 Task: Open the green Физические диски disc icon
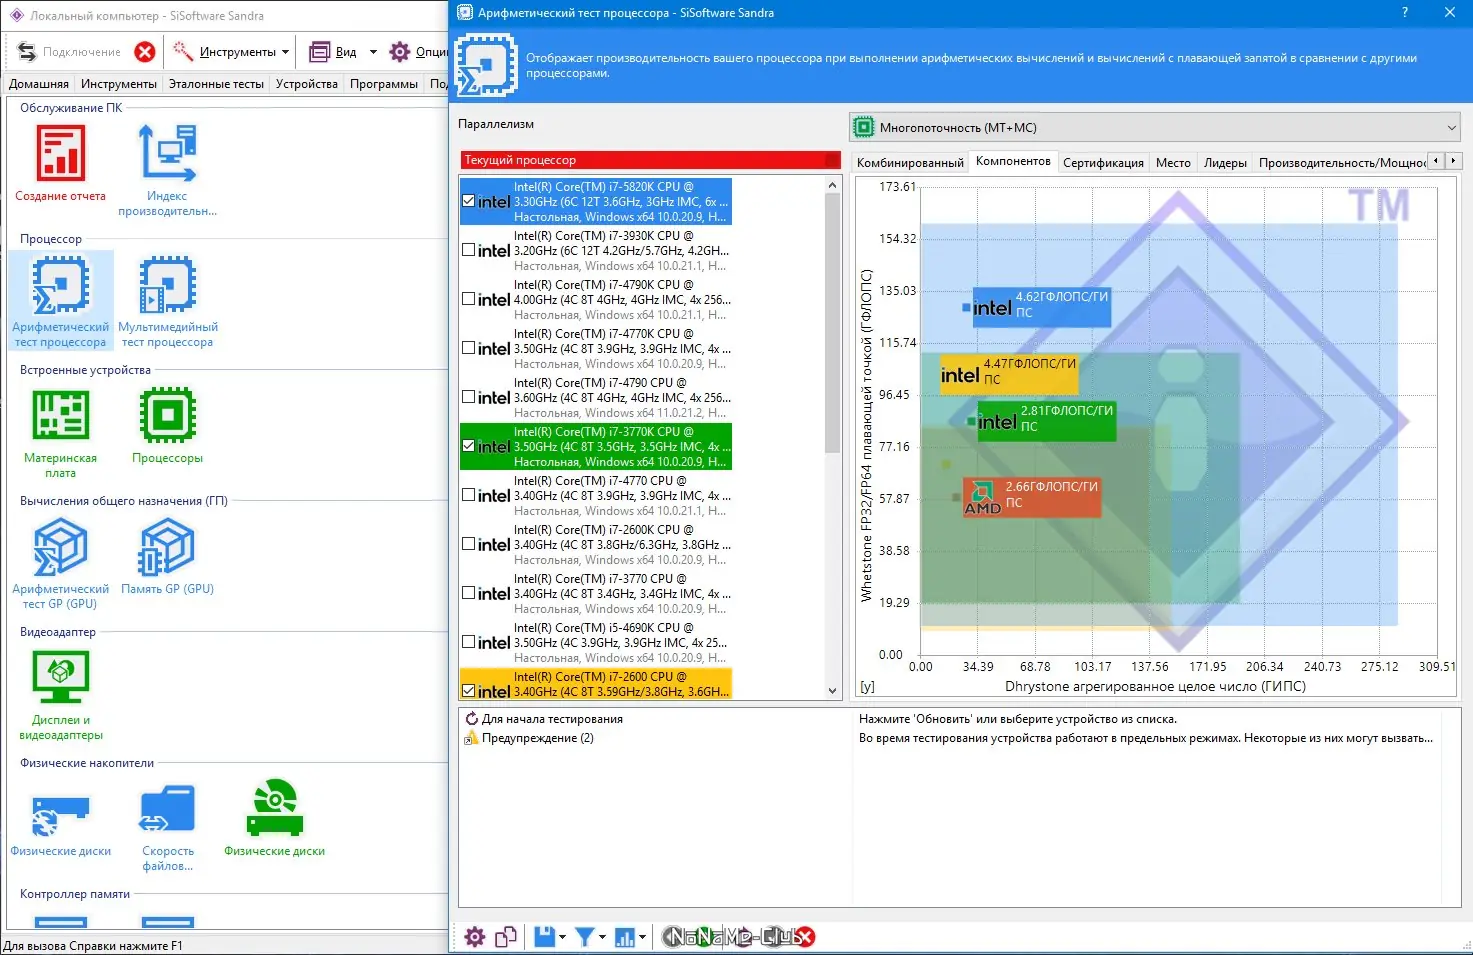tap(275, 808)
